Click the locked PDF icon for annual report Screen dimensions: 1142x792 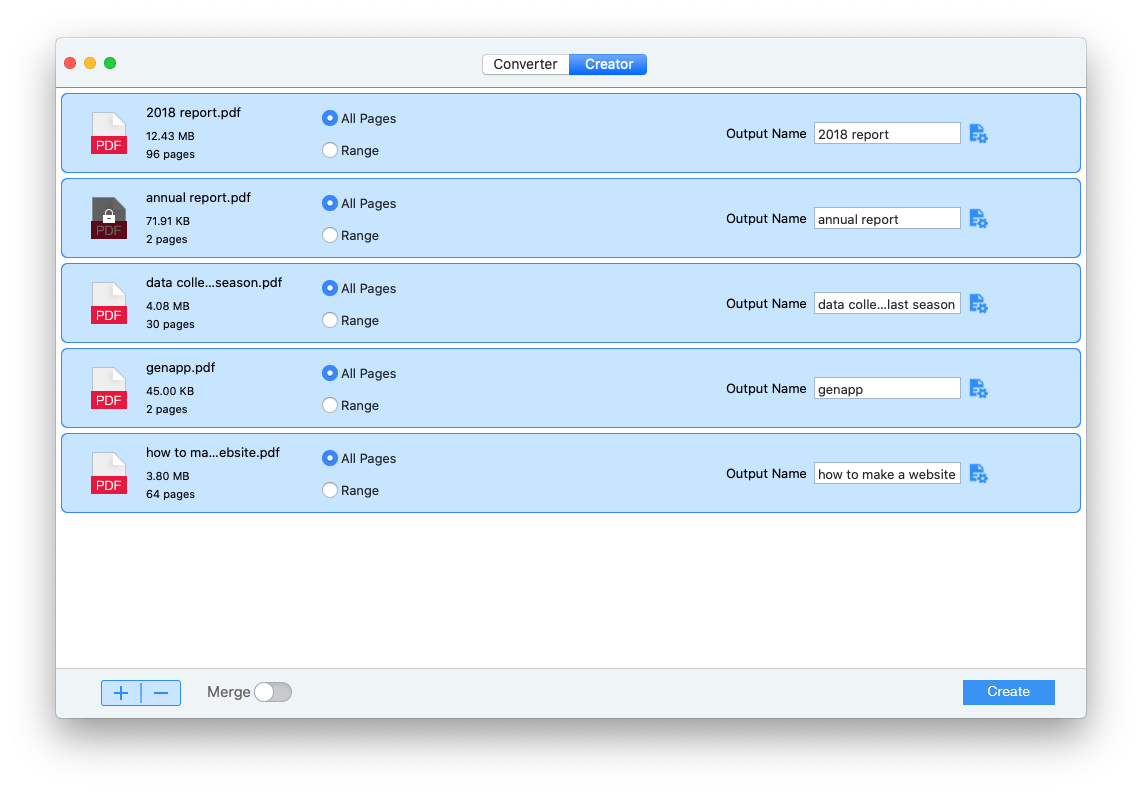point(109,218)
